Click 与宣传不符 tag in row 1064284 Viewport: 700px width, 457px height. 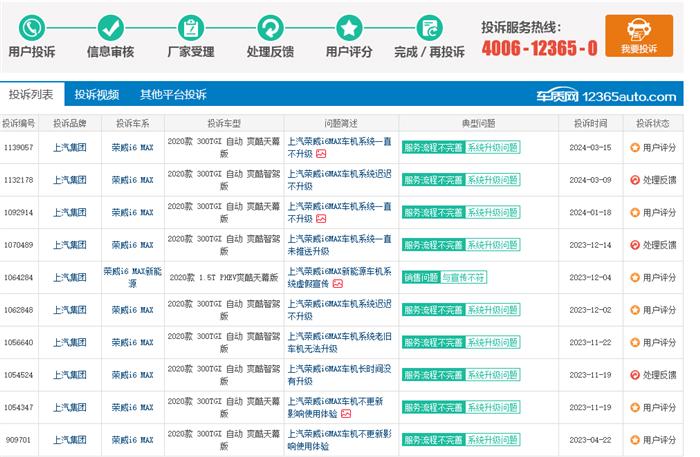[x=463, y=277]
